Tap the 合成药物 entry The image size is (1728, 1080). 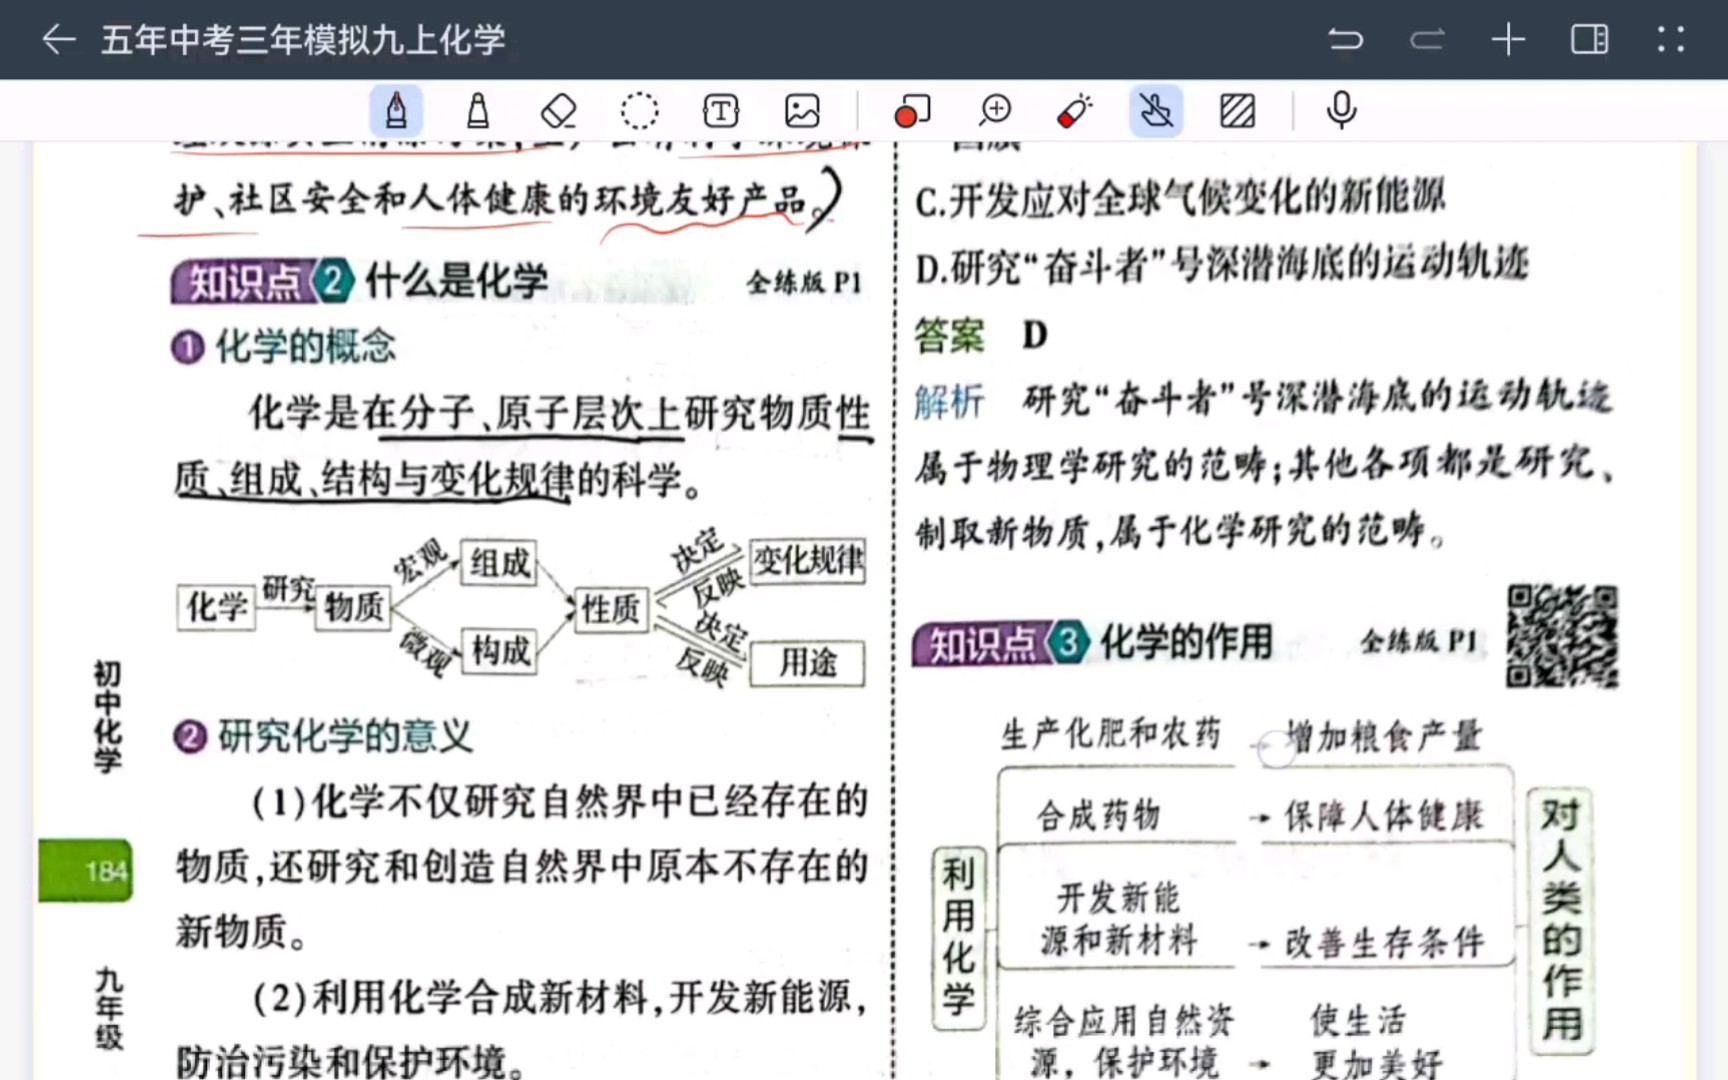point(1098,815)
